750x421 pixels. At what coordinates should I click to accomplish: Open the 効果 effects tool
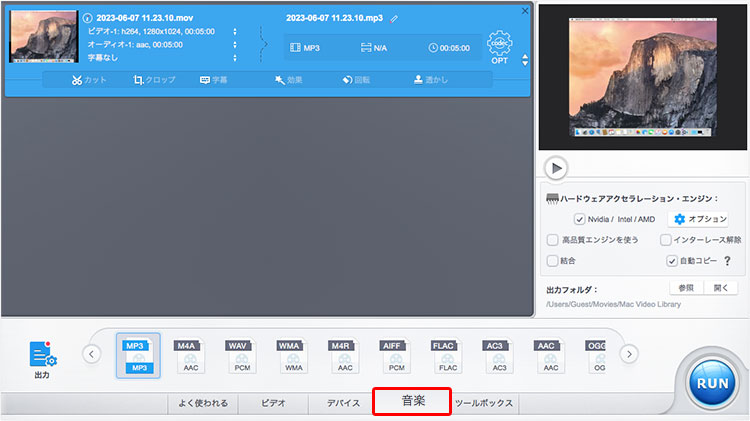[288, 80]
